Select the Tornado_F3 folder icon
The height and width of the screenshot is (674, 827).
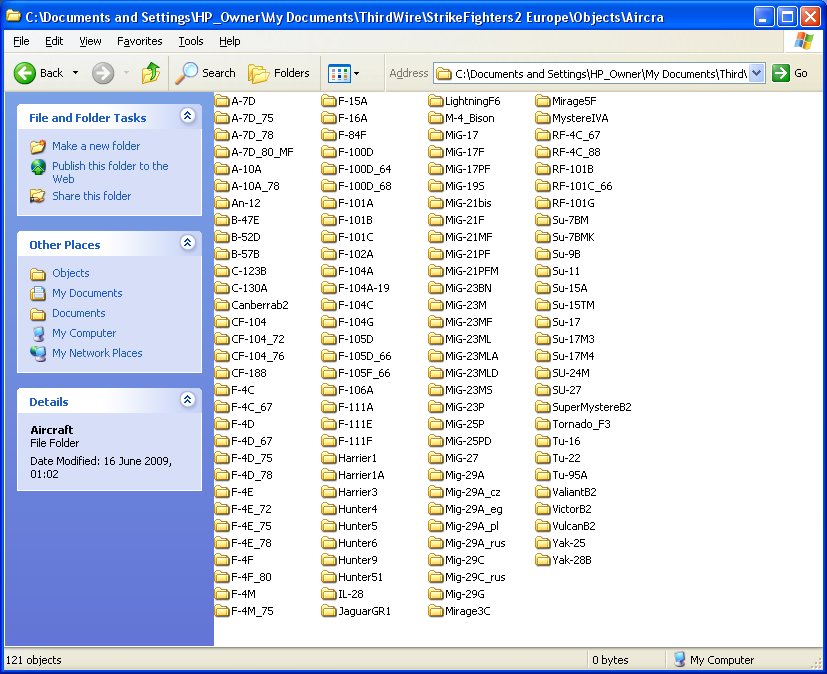[x=543, y=424]
